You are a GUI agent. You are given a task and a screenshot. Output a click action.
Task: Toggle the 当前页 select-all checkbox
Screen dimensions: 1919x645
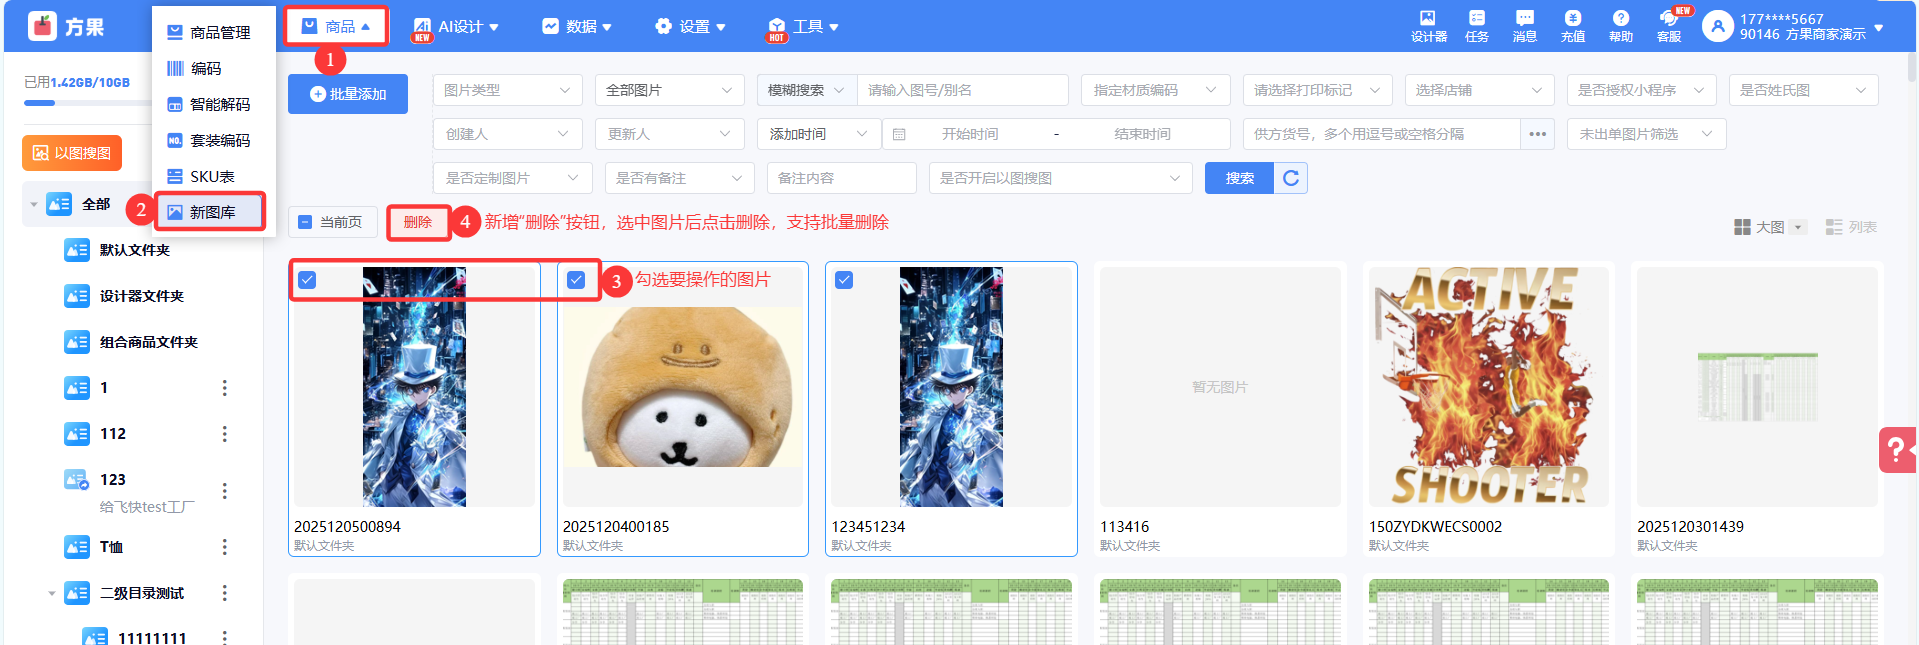[x=305, y=222]
